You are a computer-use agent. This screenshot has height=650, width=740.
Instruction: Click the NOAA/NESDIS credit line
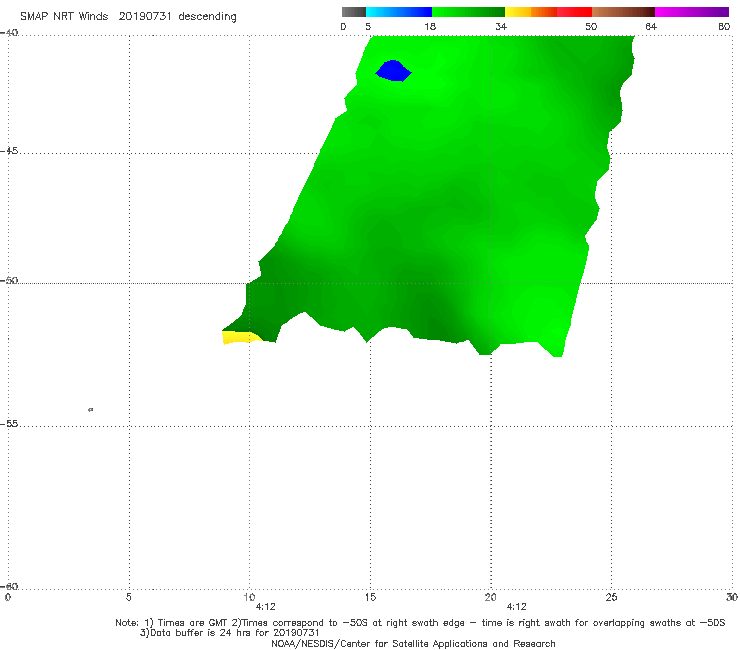point(413,643)
